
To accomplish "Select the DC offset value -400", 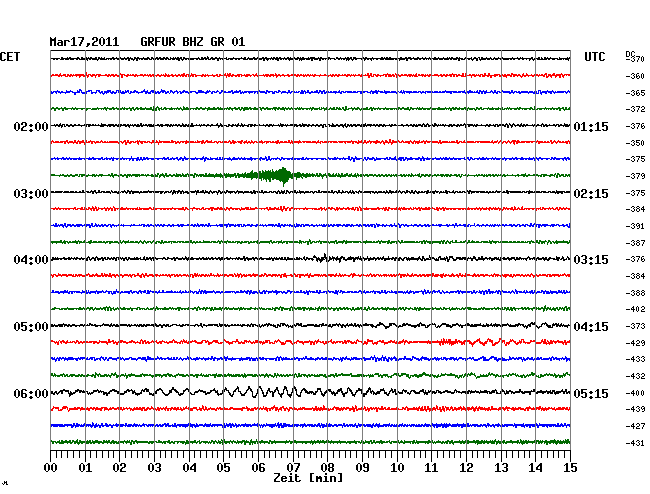I will point(635,393).
